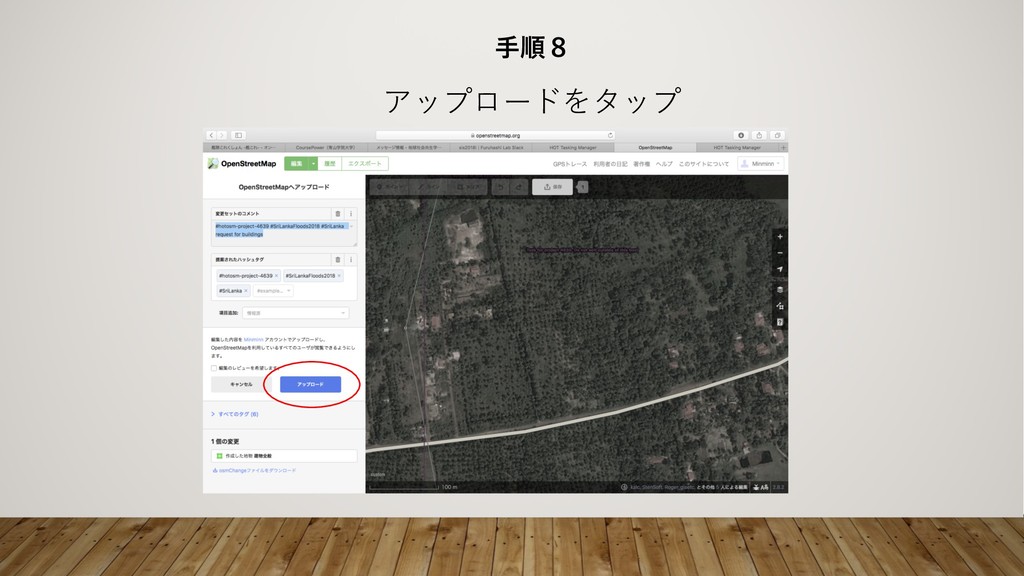Open the #example hashtag combo box
The width and height of the screenshot is (1024, 576).
(x=274, y=291)
